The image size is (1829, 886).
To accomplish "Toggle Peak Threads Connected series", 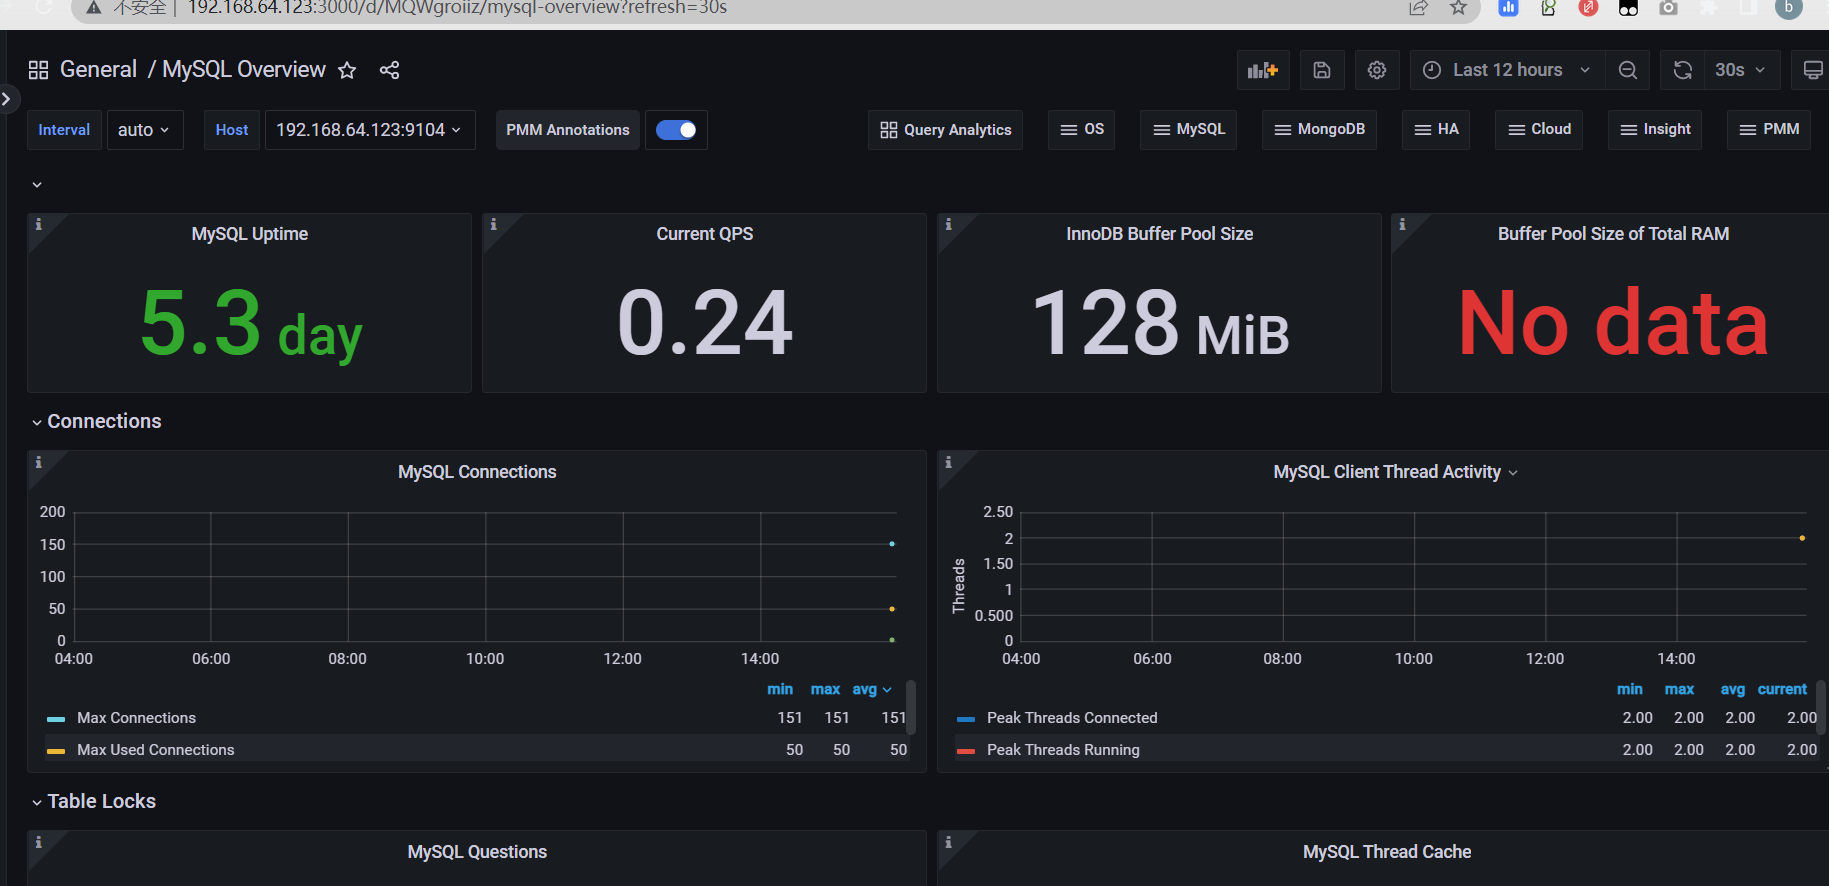I will coord(1072,718).
